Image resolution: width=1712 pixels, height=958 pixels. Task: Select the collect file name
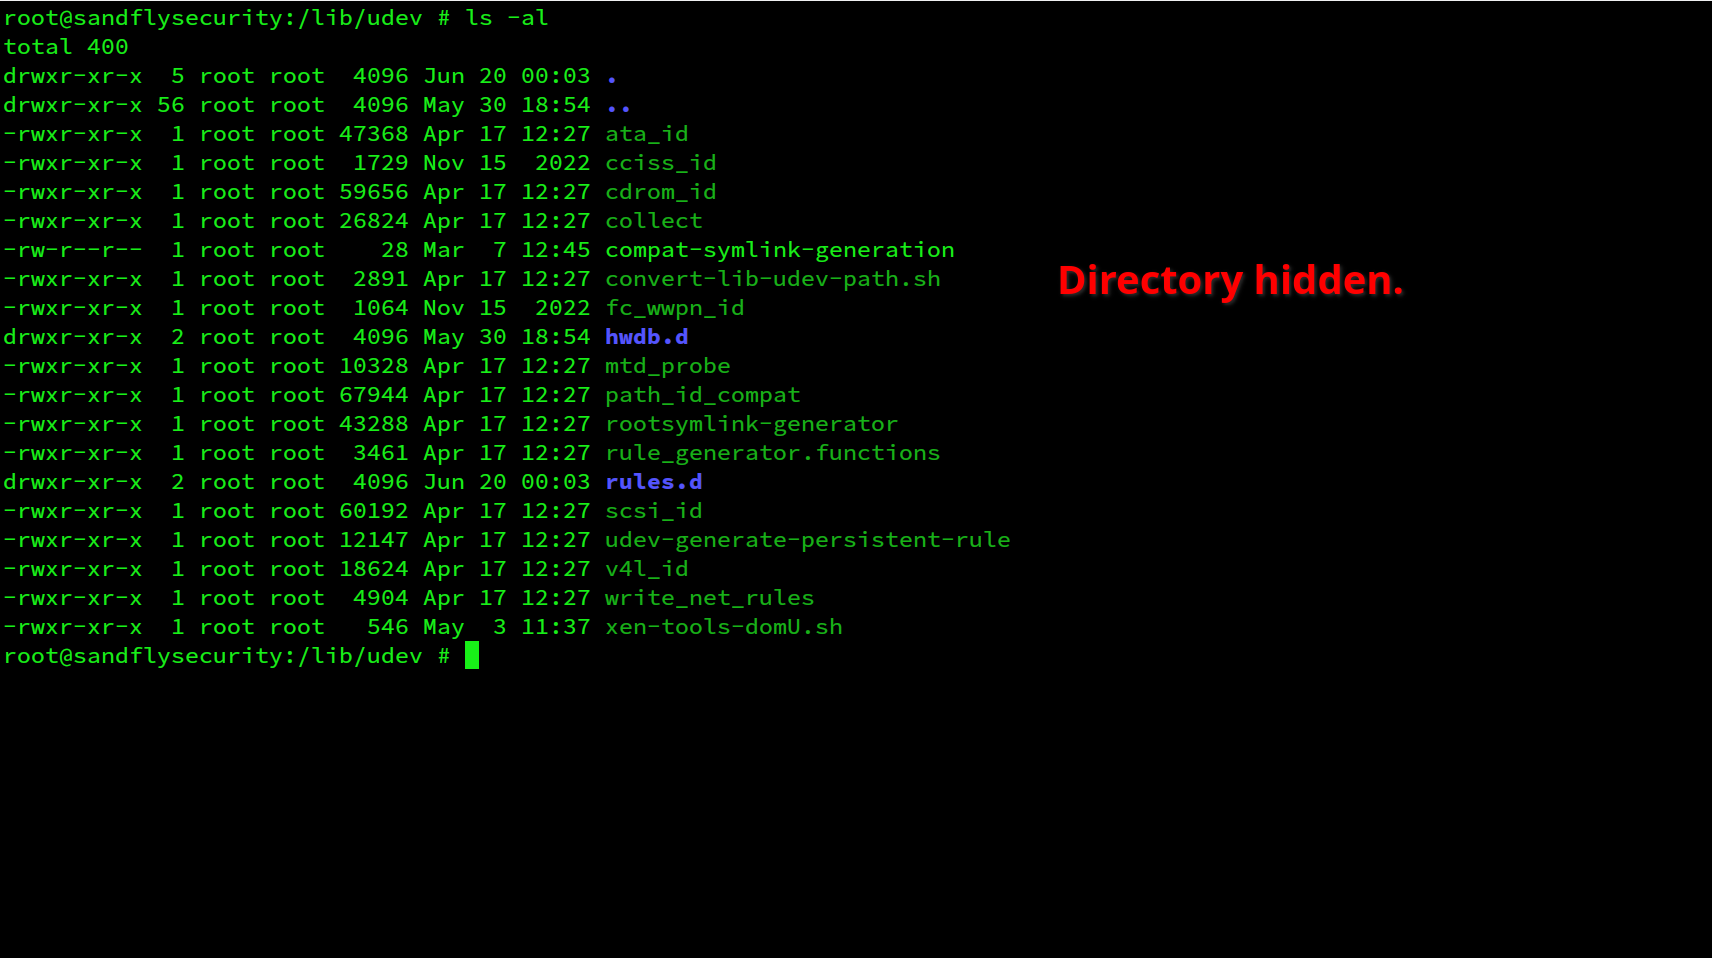pyautogui.click(x=653, y=221)
